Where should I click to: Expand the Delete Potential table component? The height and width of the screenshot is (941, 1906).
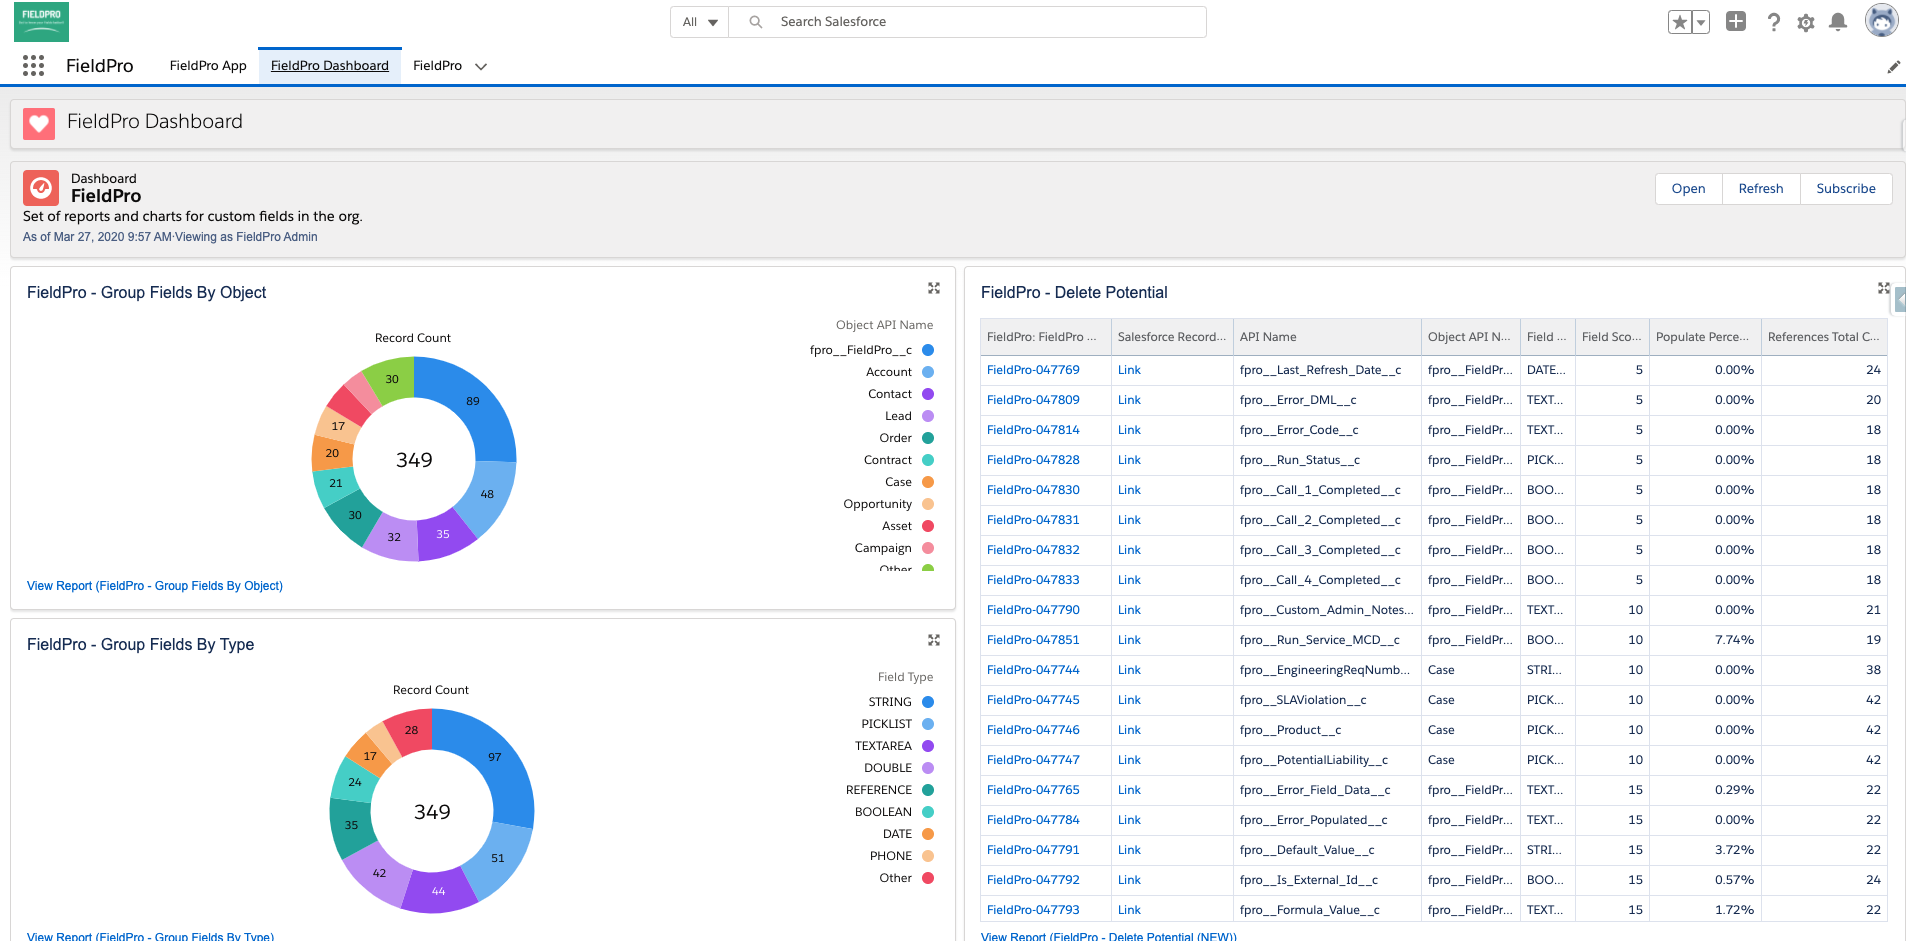coord(1884,288)
